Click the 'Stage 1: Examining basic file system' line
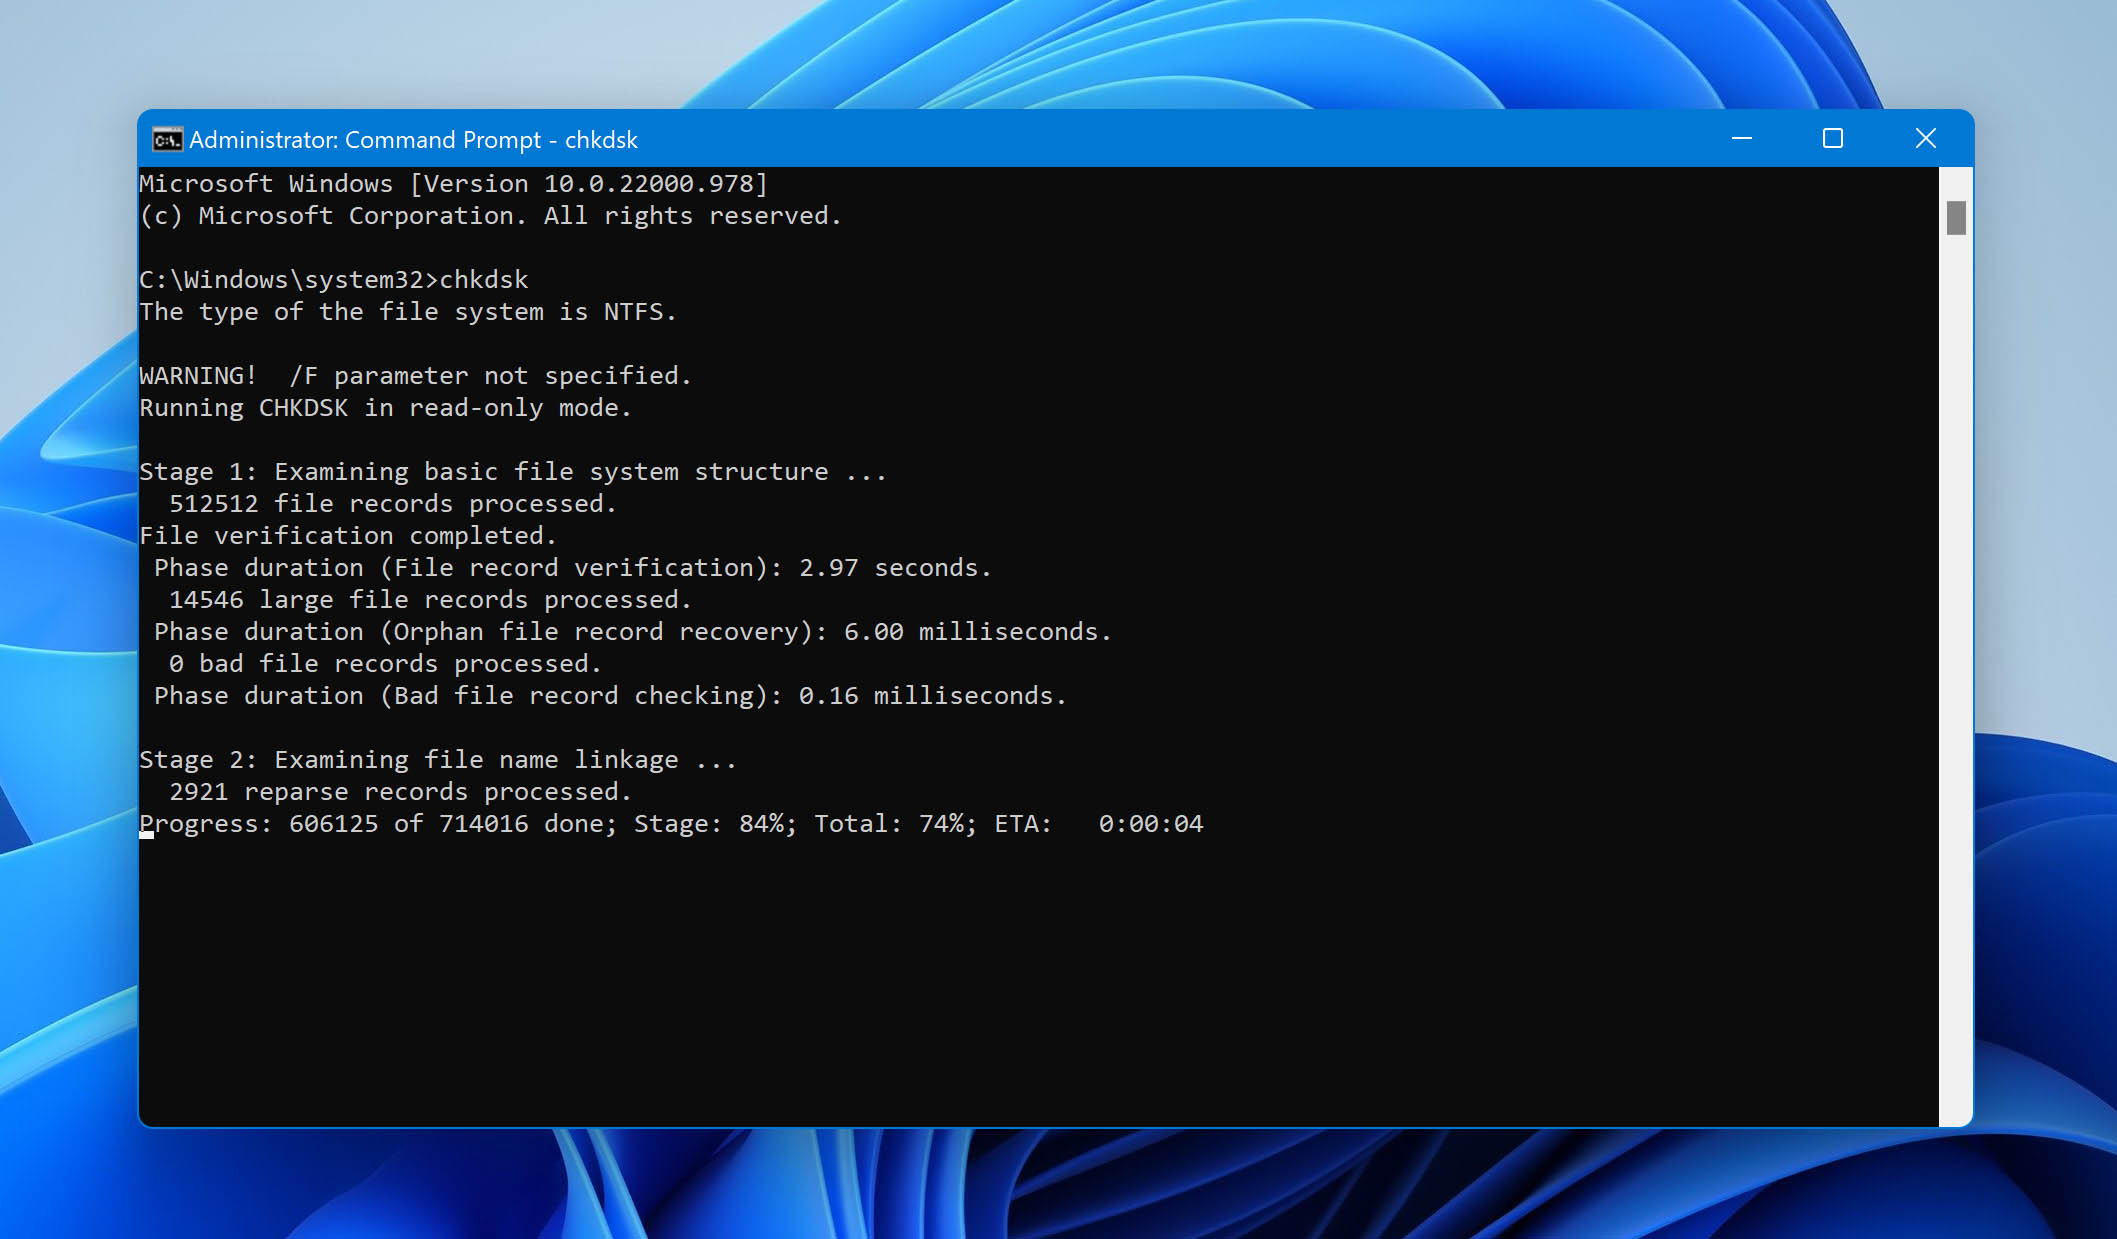 [x=512, y=472]
